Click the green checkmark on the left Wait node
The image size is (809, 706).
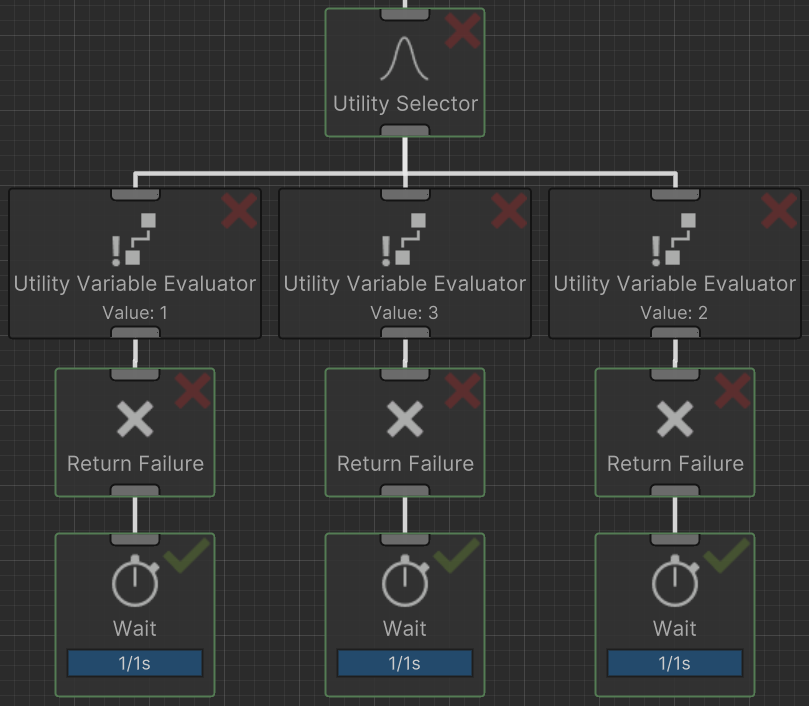coord(187,555)
